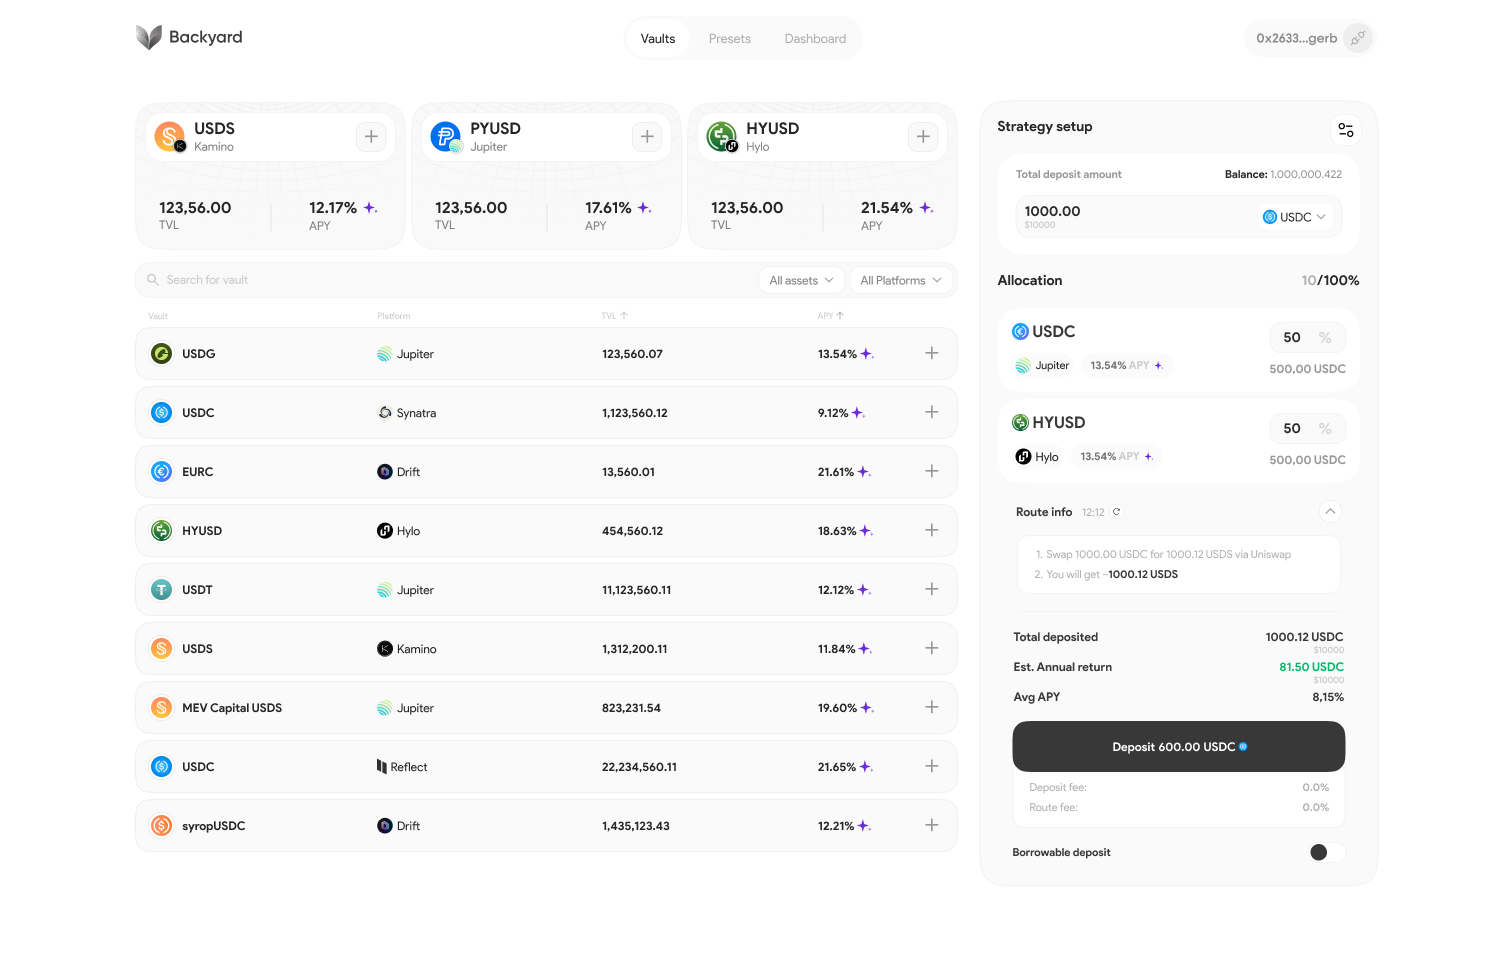Open the All assets dropdown

pyautogui.click(x=801, y=281)
